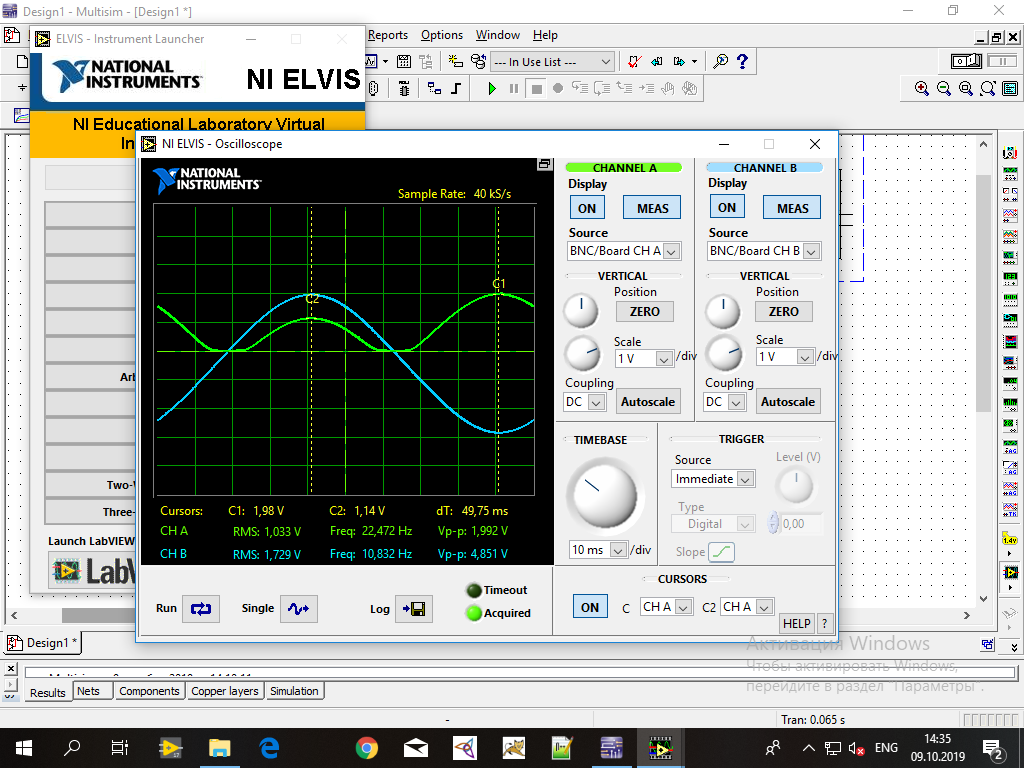Toggle the Cursors ON button
This screenshot has height=768, width=1024.
590,607
